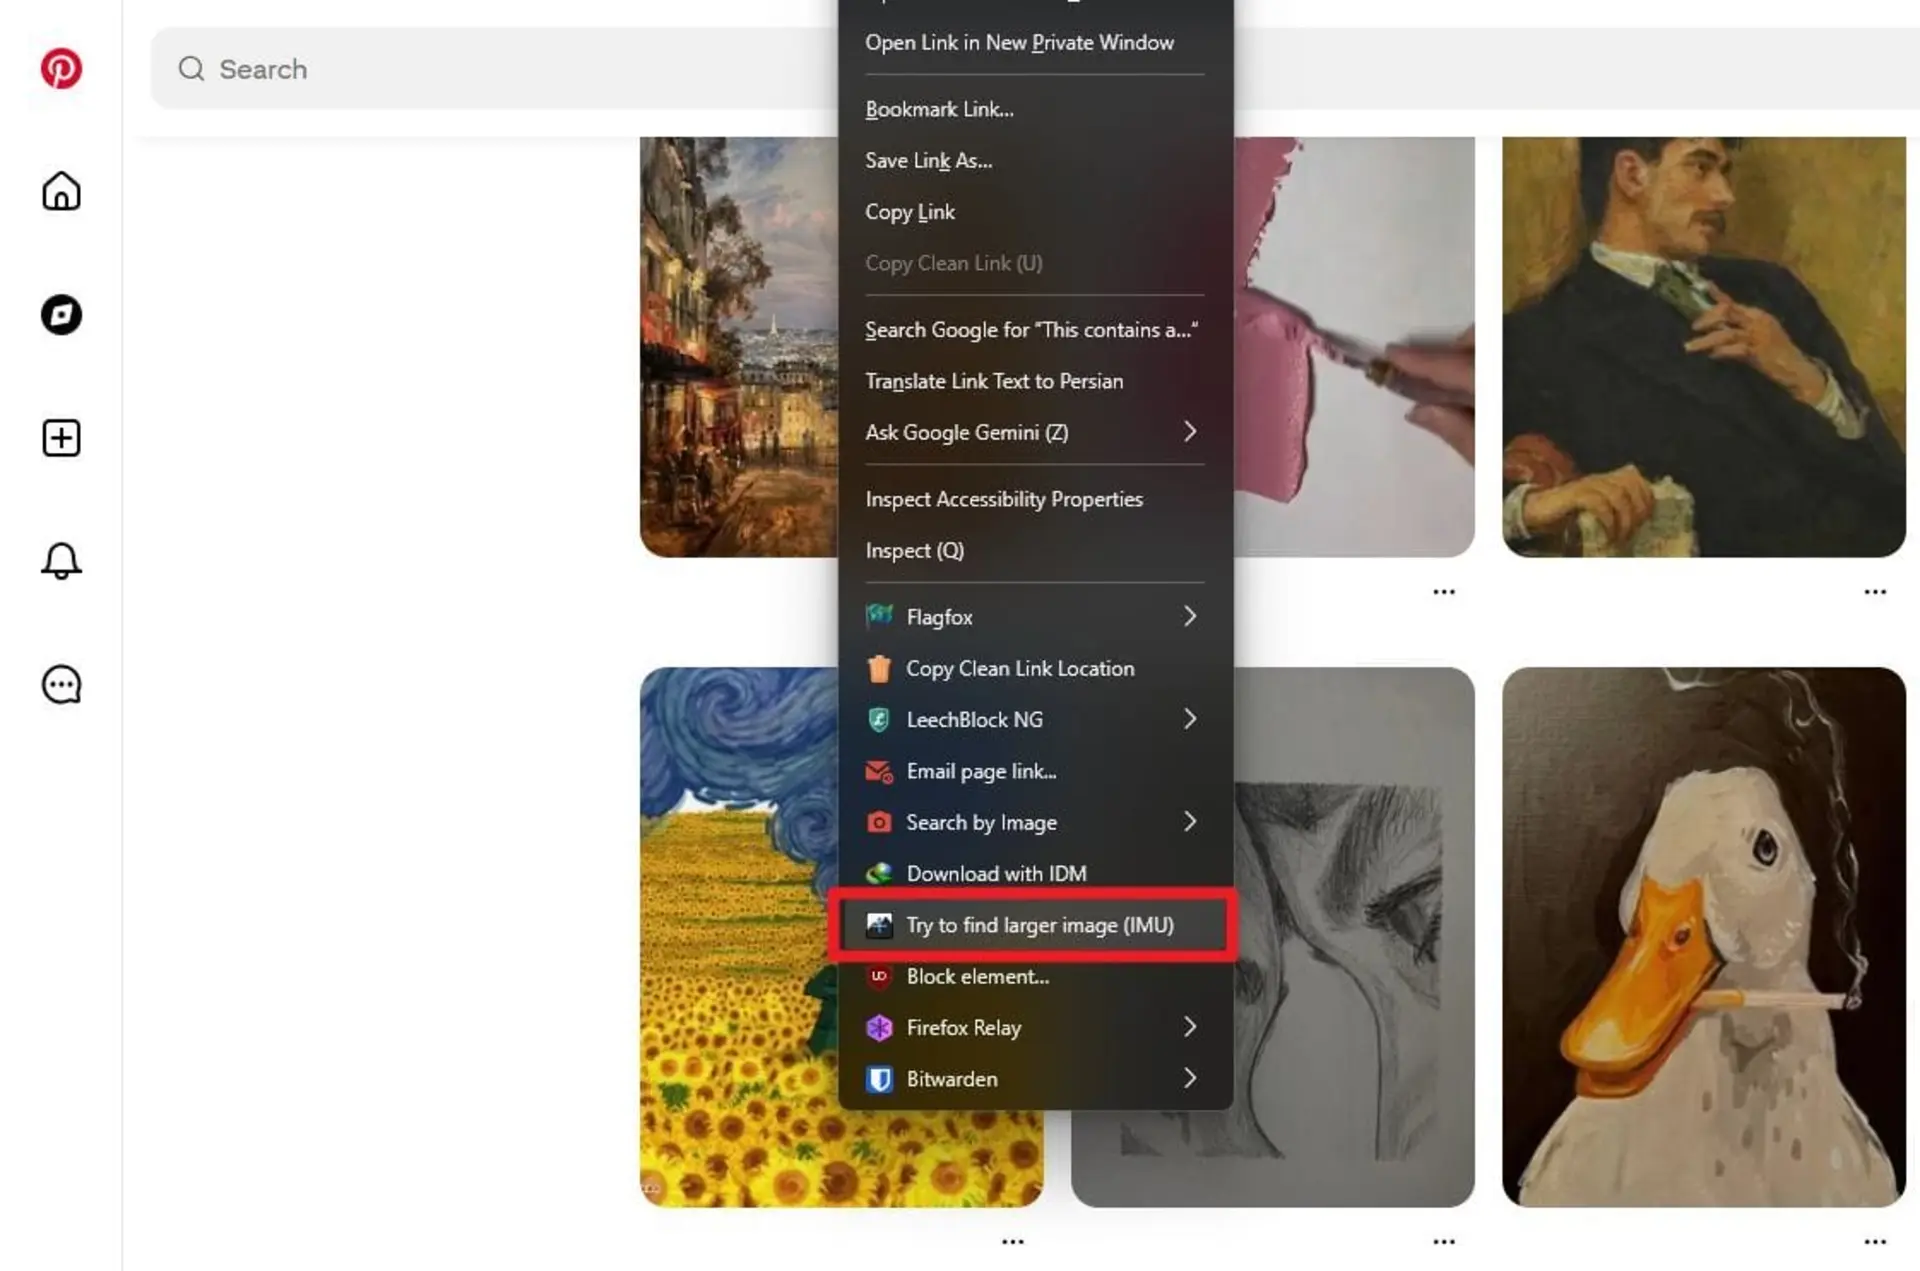Select Block element... uBlock entry
This screenshot has height=1271, width=1920.
click(x=1034, y=976)
